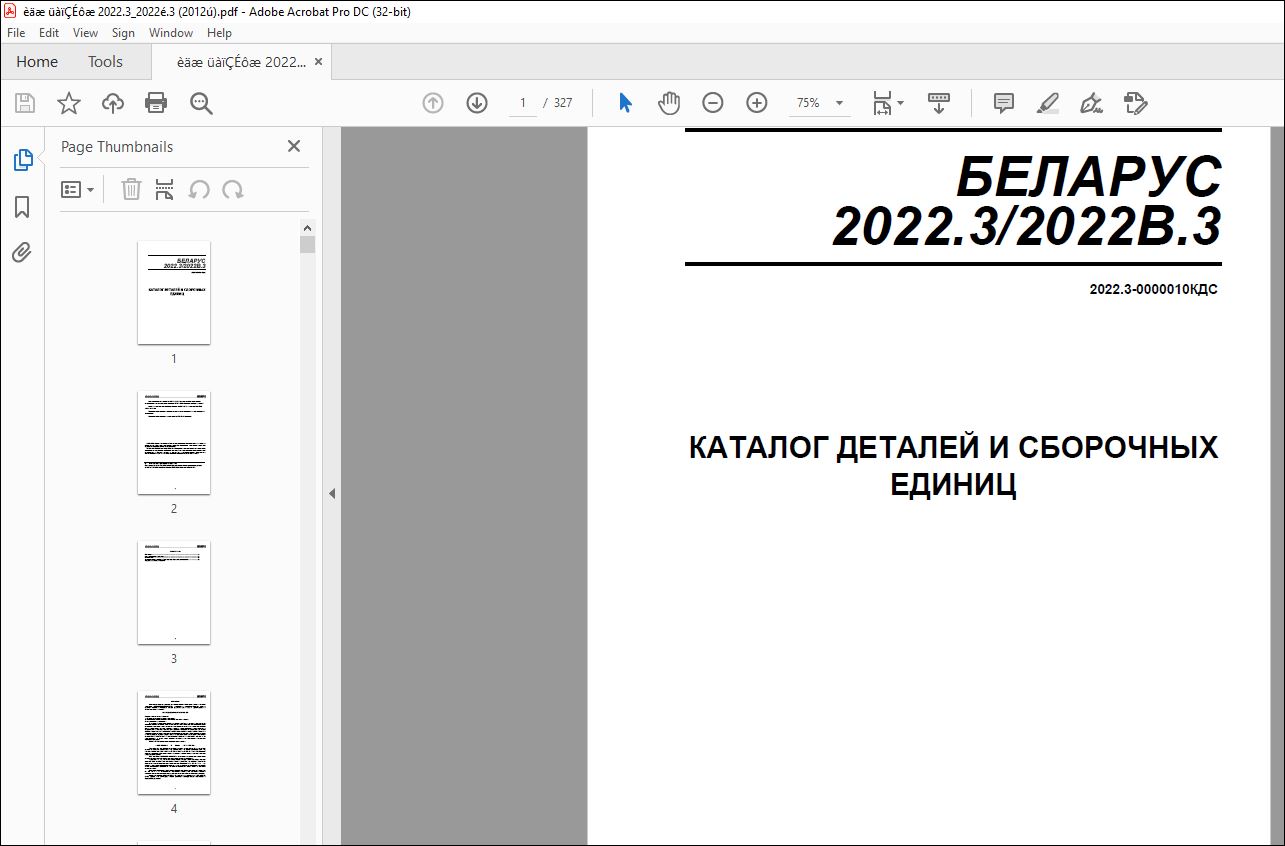The height and width of the screenshot is (846, 1285).
Task: Select the highlight text tool
Action: pos(1047,103)
